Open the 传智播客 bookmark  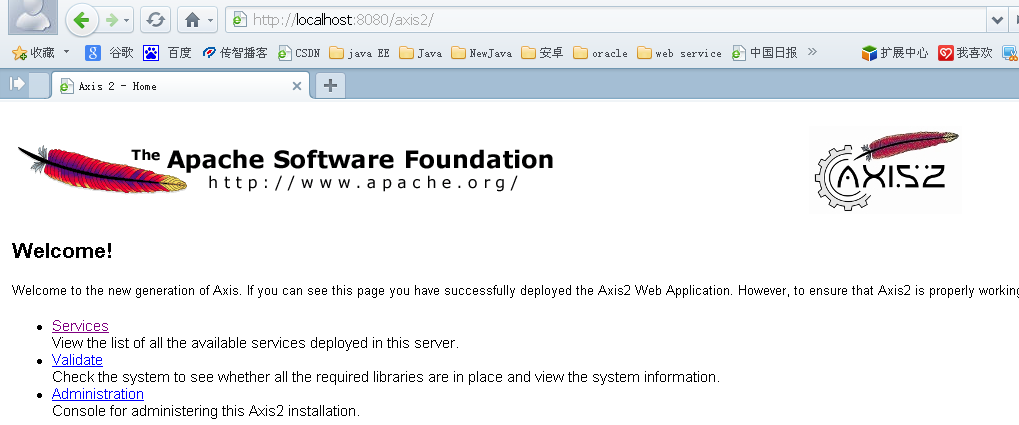(235, 53)
